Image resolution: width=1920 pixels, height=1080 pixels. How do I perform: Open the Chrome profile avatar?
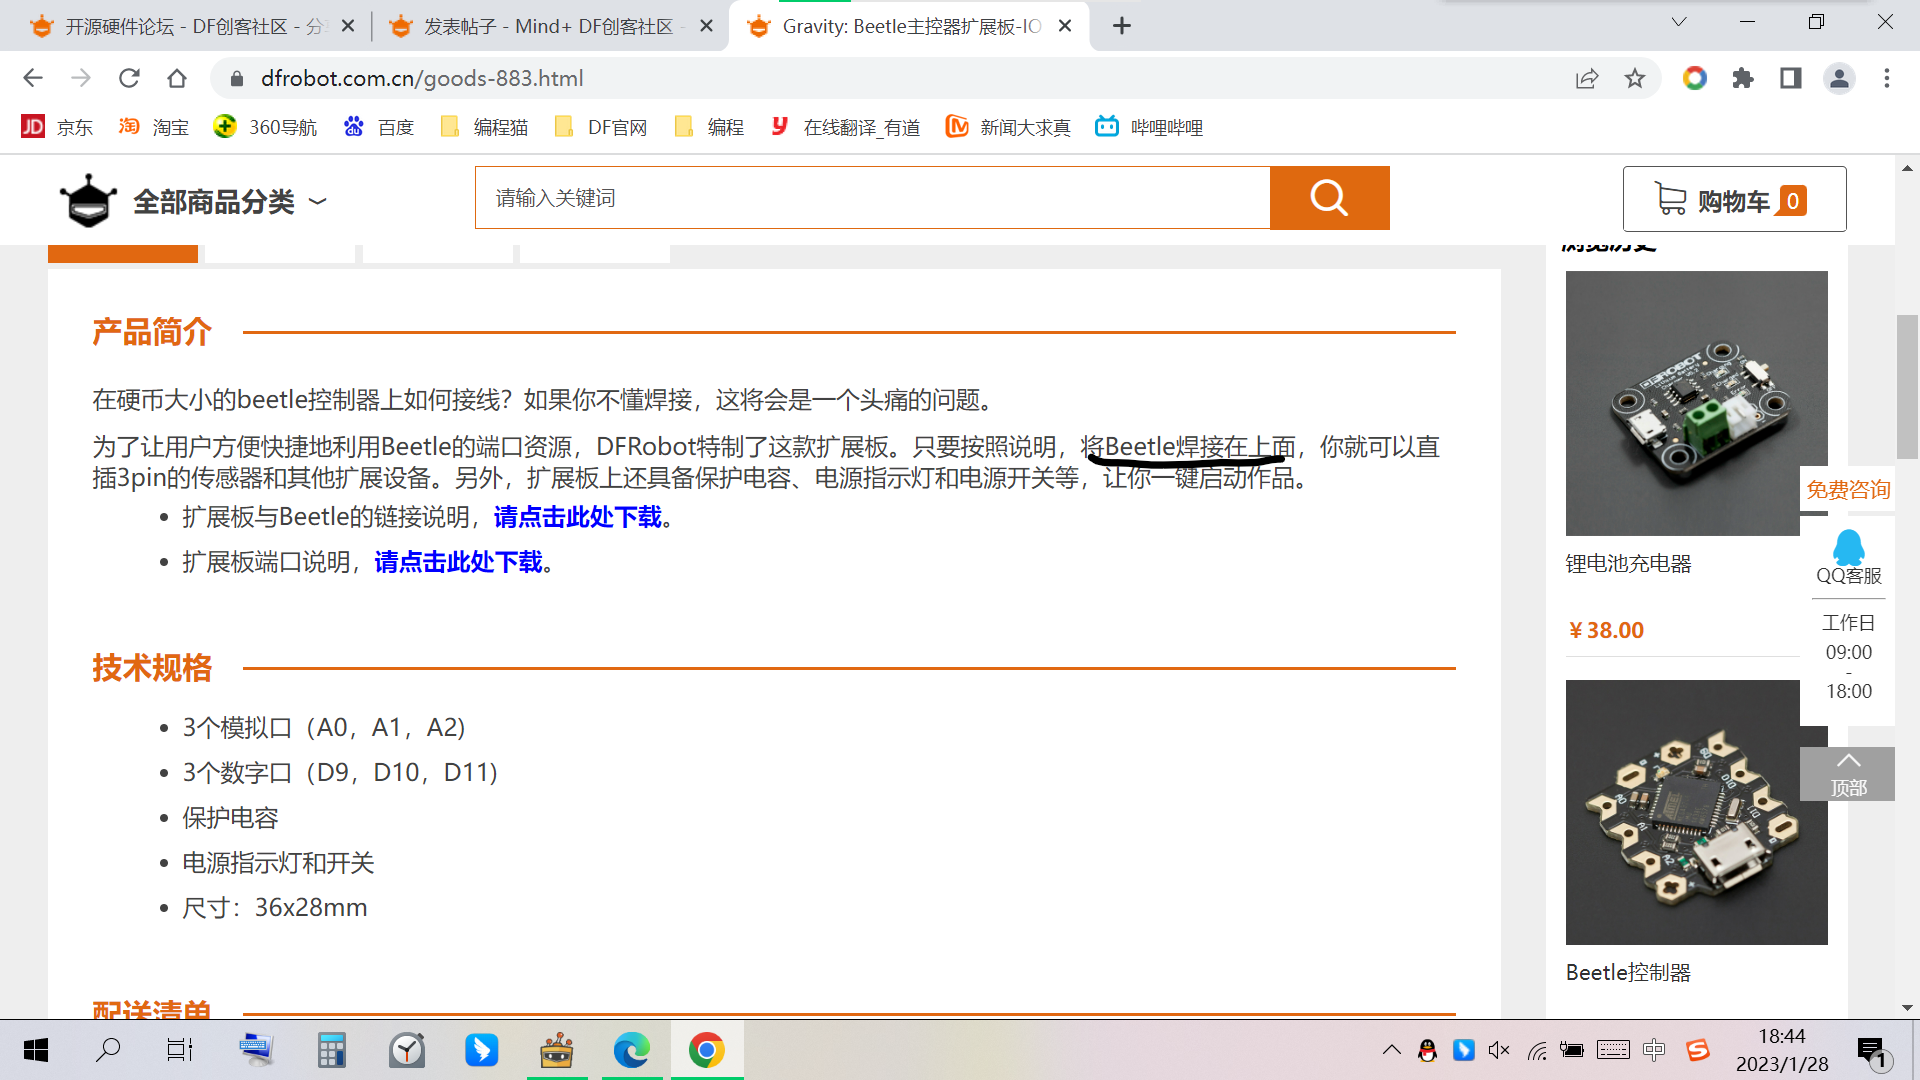click(1839, 78)
